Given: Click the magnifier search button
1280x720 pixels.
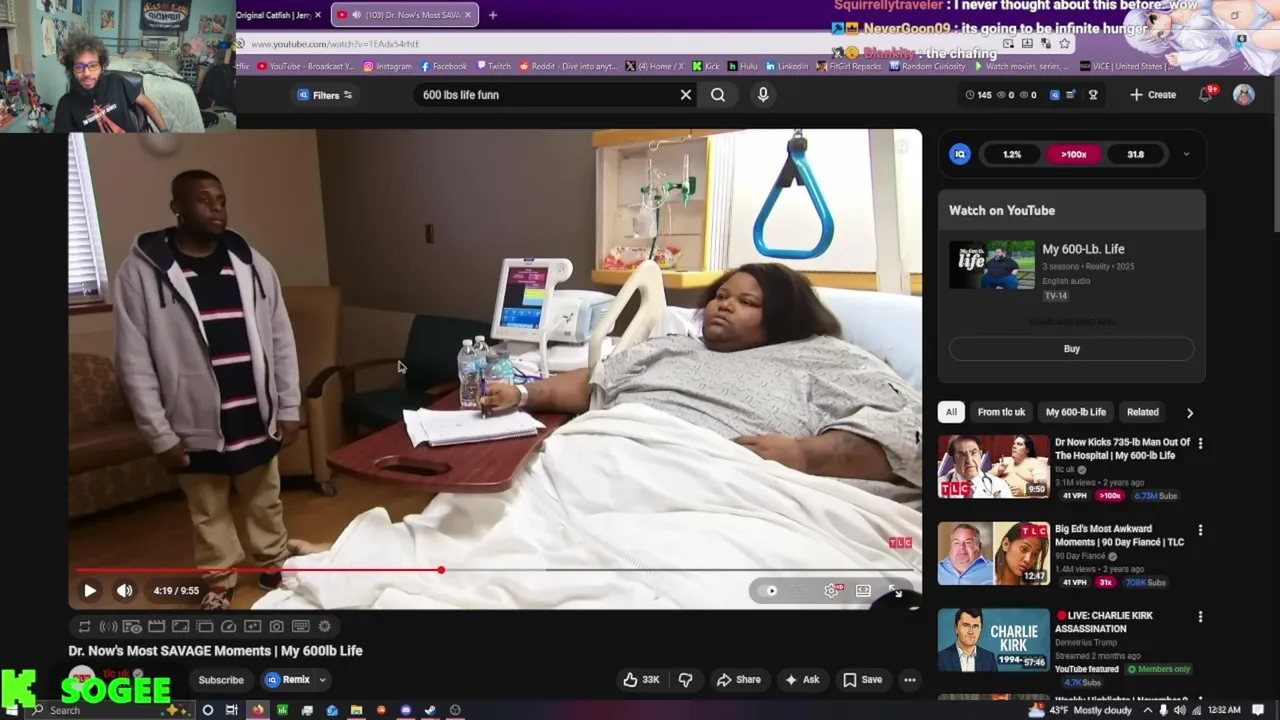Looking at the screenshot, I should coord(718,95).
